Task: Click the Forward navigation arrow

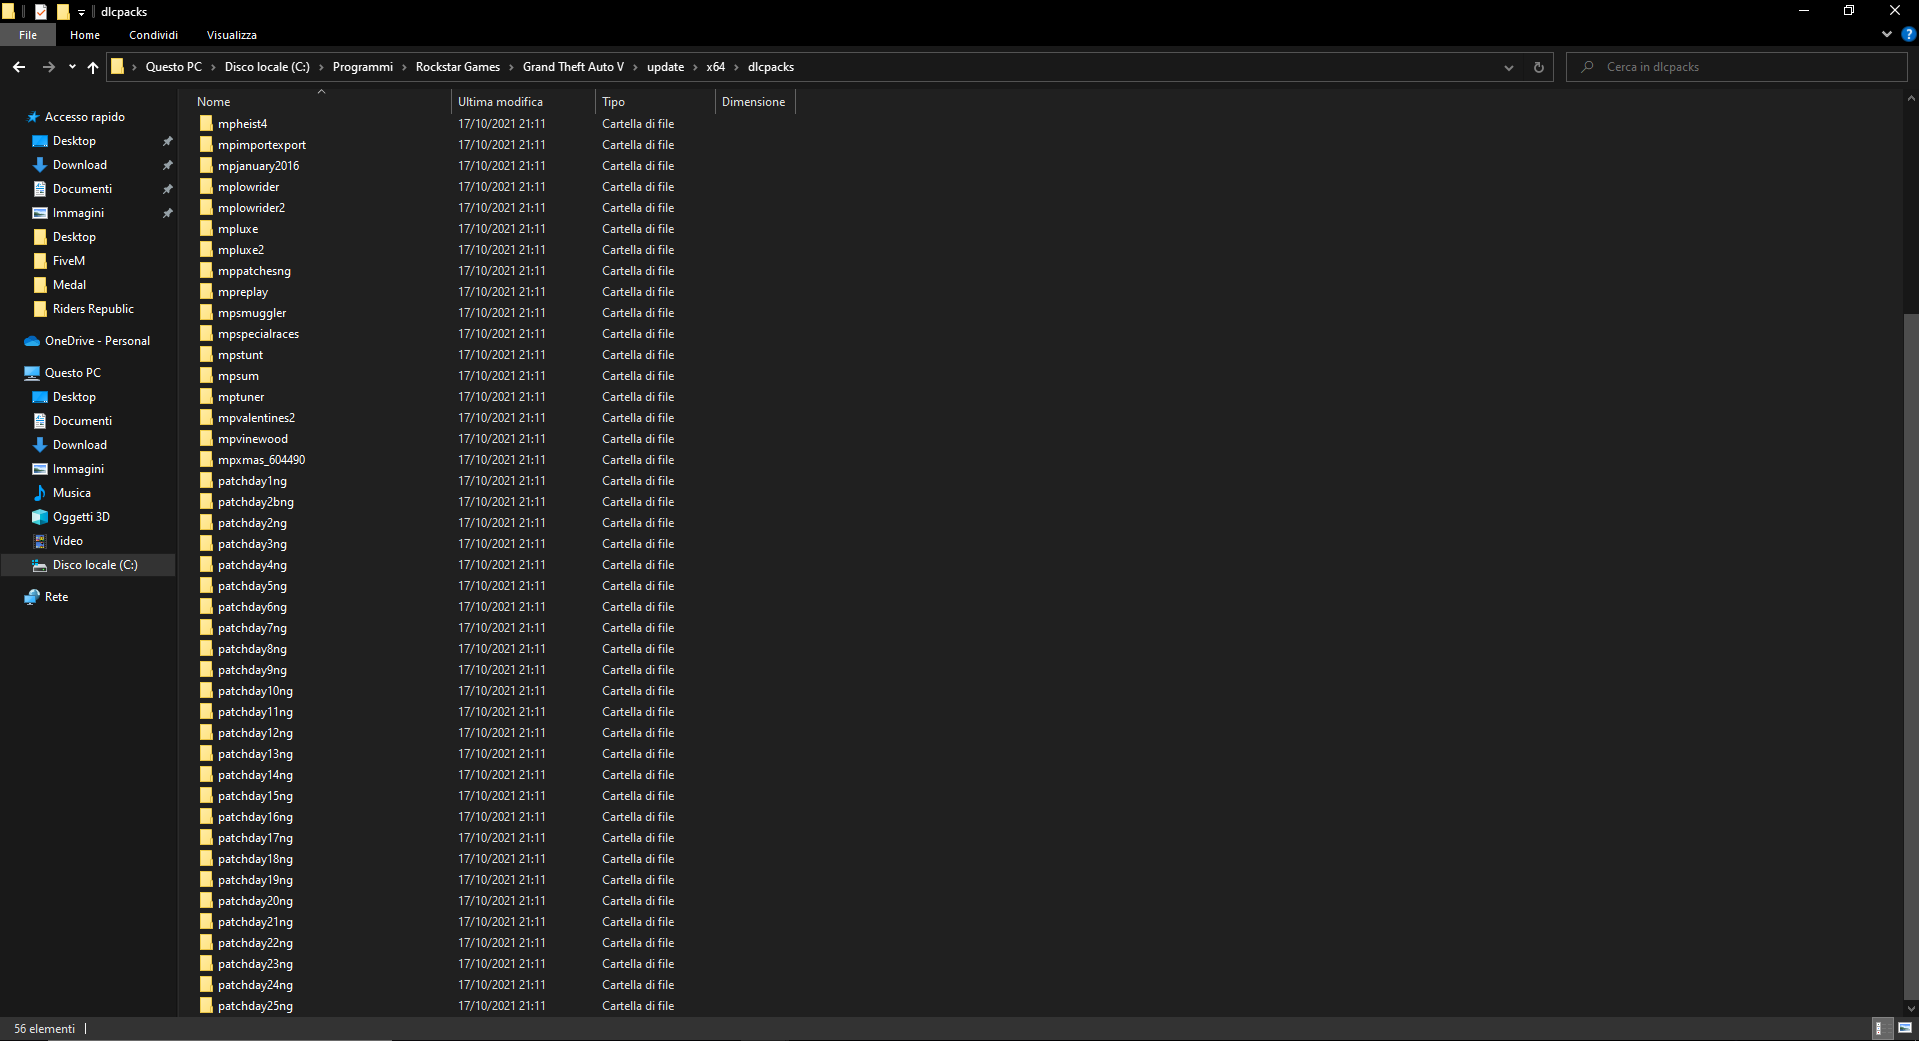Action: click(x=48, y=67)
